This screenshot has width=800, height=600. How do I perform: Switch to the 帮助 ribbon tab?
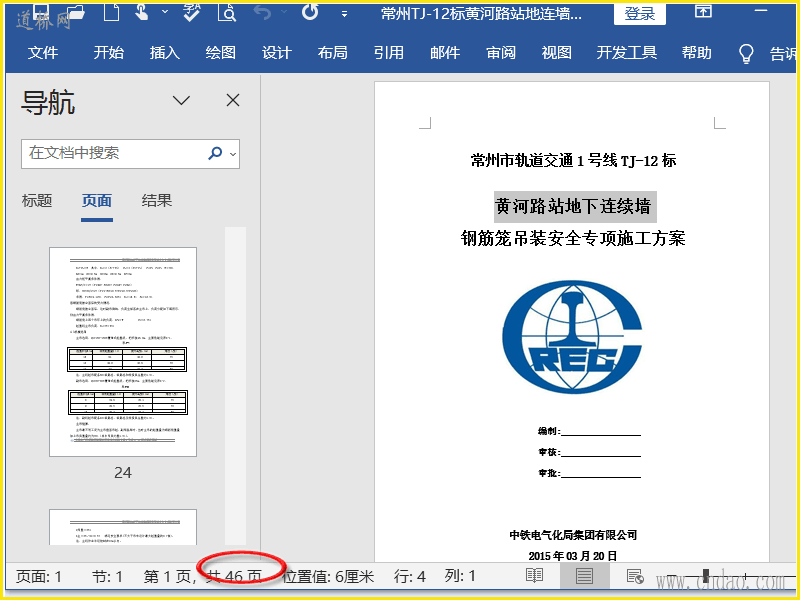pyautogui.click(x=697, y=53)
